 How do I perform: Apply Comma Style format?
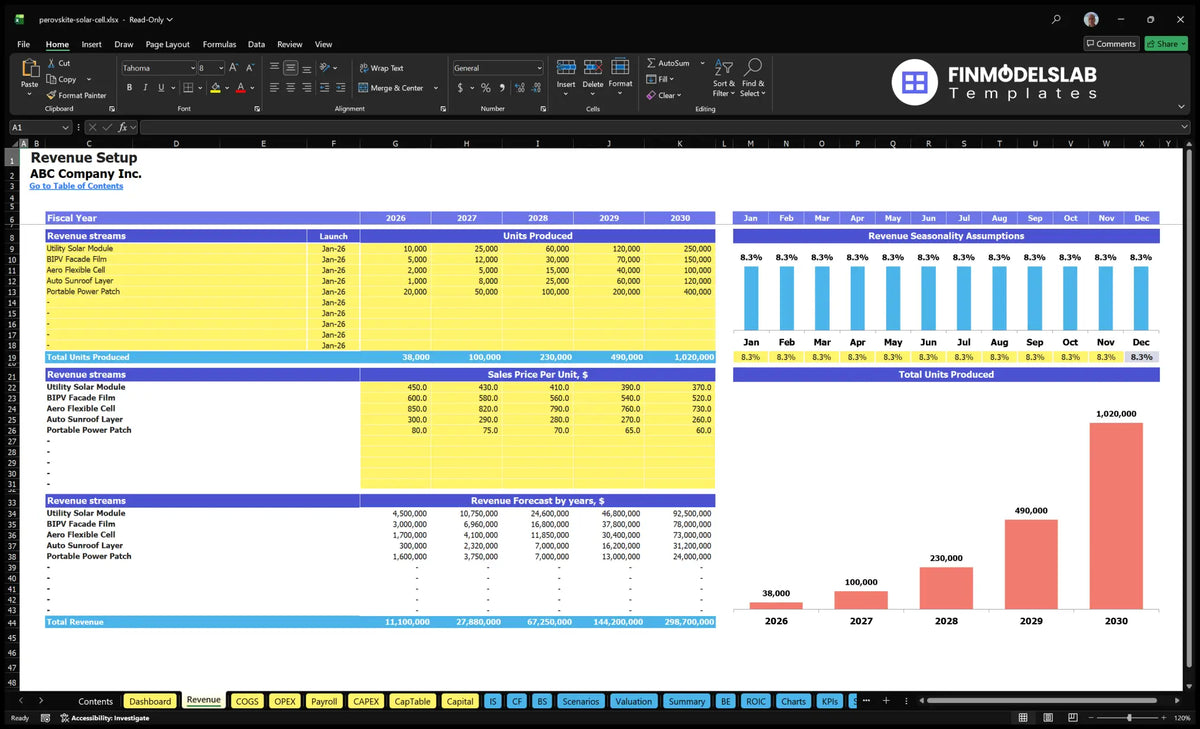pos(500,88)
